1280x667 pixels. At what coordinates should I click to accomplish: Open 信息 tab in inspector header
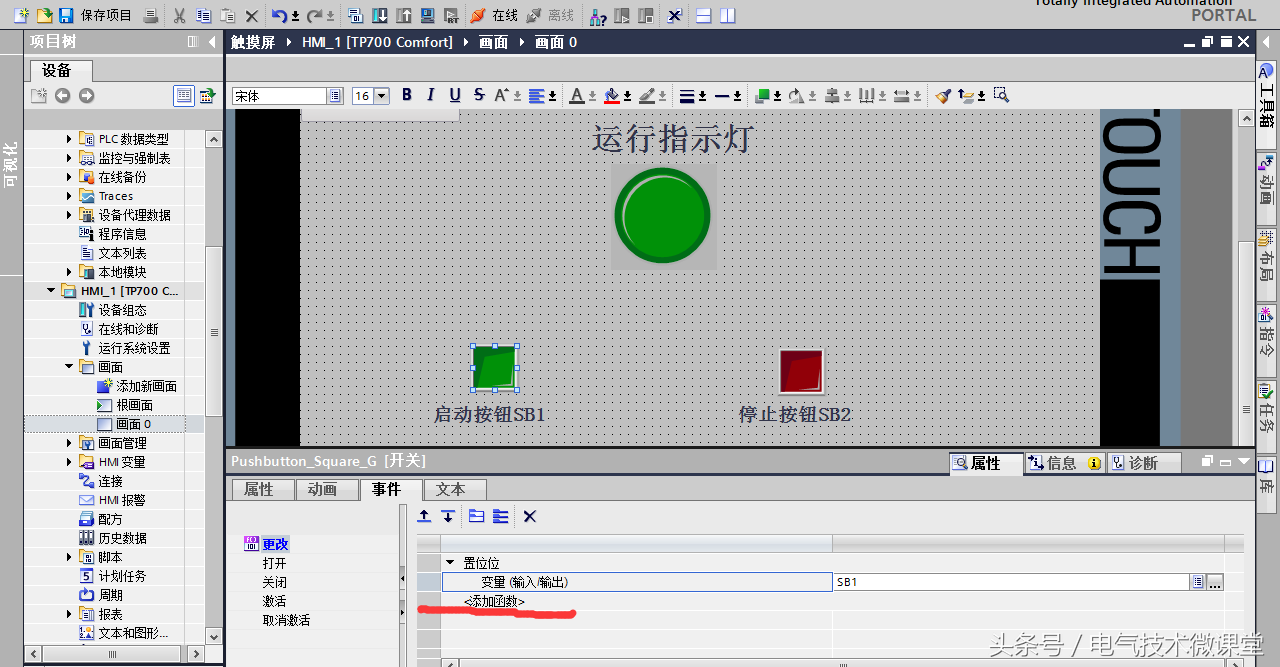1063,463
